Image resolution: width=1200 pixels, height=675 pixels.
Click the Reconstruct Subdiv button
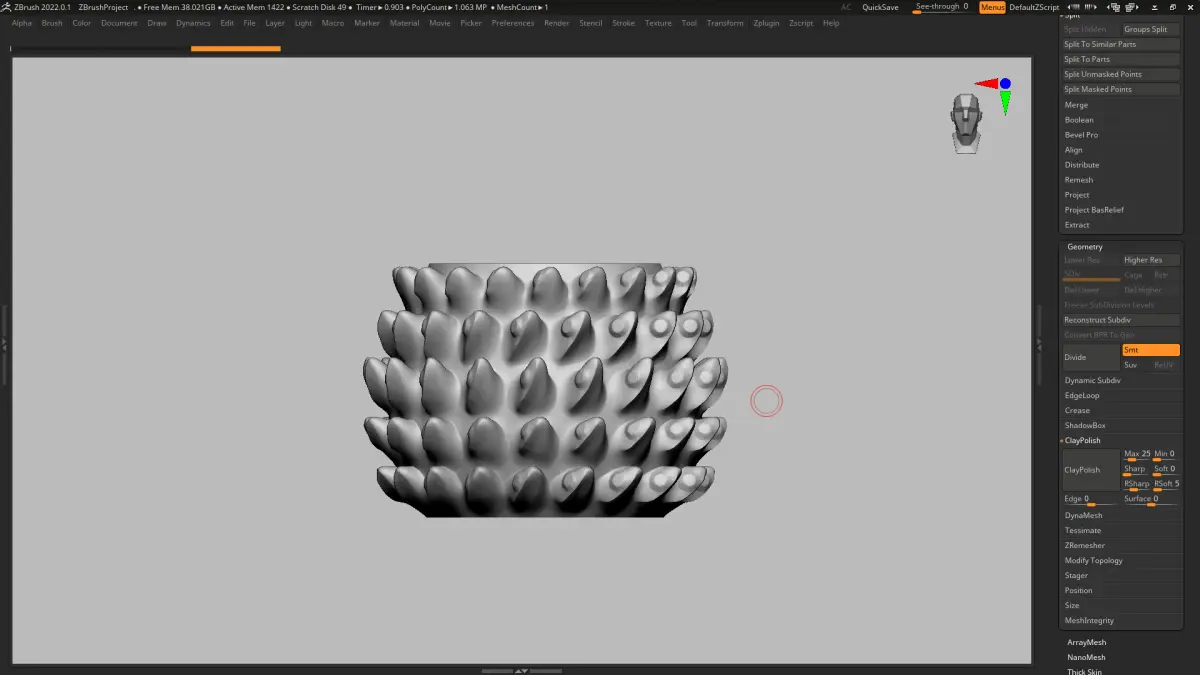[1121, 320]
